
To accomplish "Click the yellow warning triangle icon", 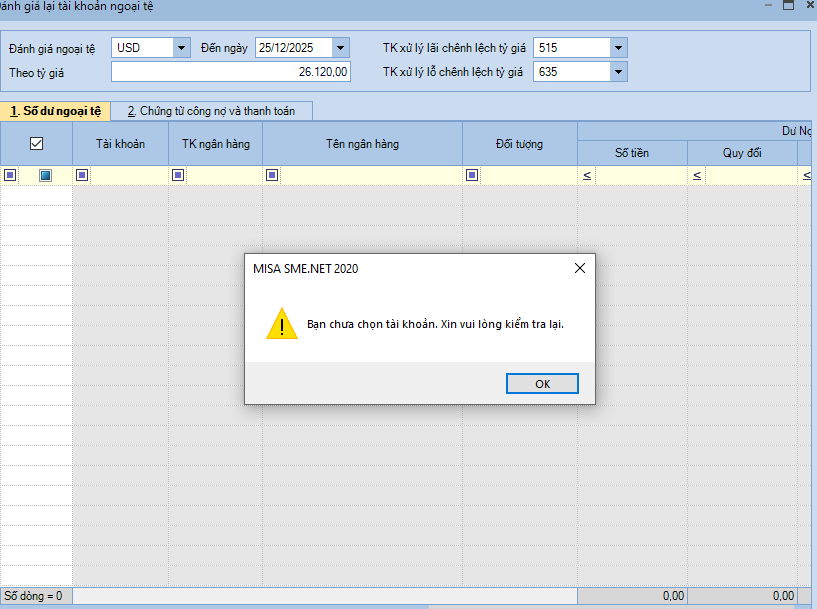I will (x=281, y=325).
